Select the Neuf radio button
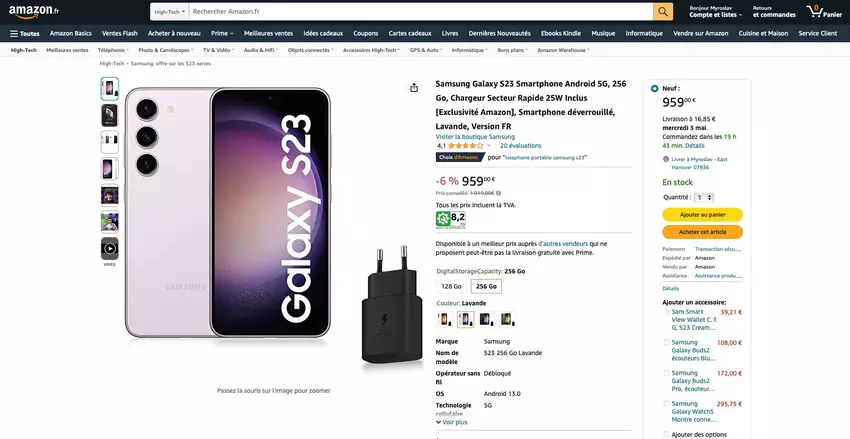 [x=655, y=88]
